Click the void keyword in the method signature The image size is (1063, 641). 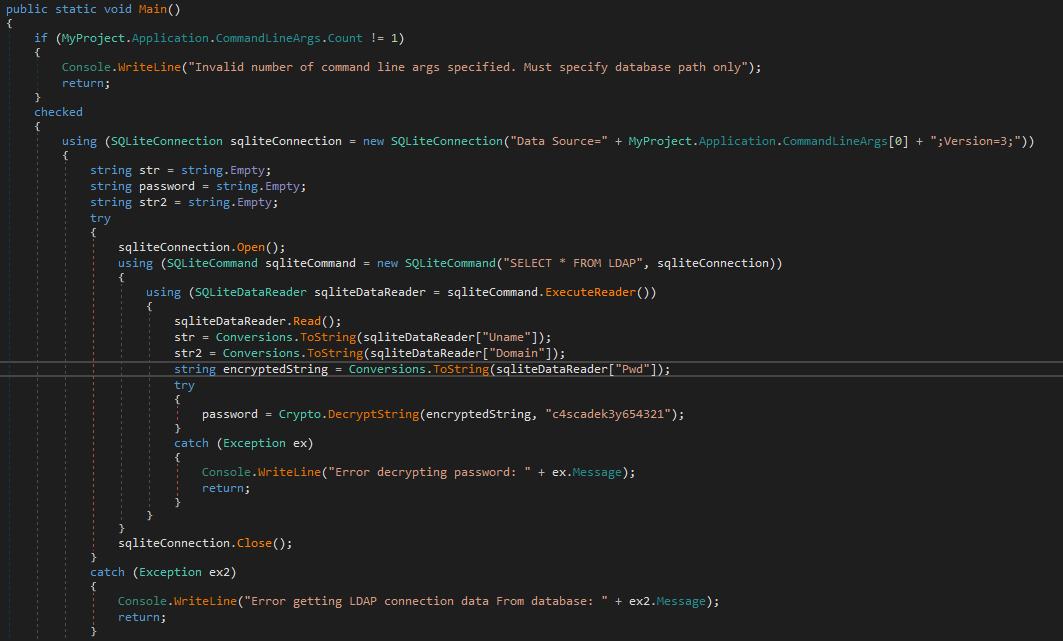117,9
